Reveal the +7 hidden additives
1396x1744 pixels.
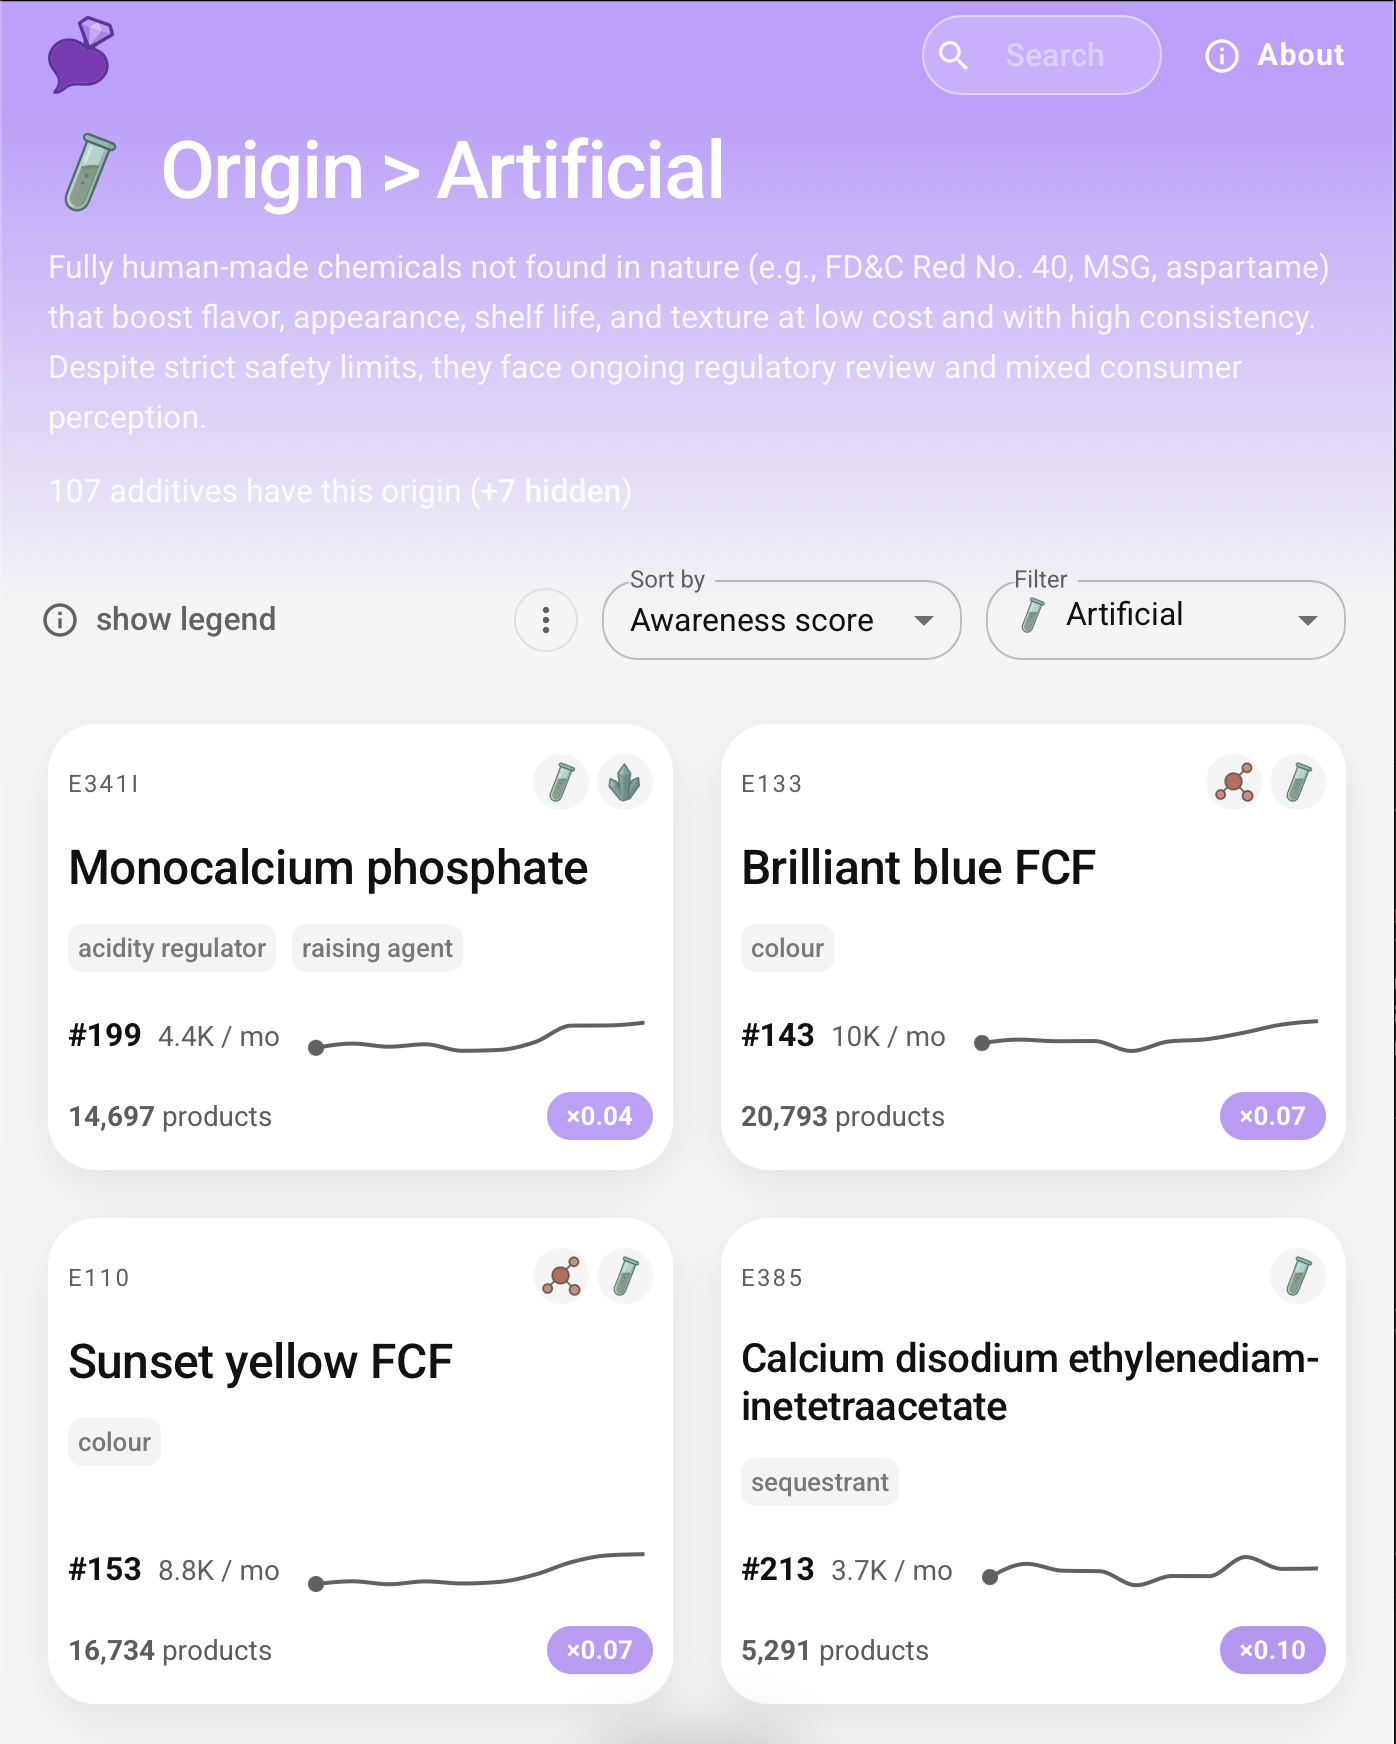(x=551, y=491)
